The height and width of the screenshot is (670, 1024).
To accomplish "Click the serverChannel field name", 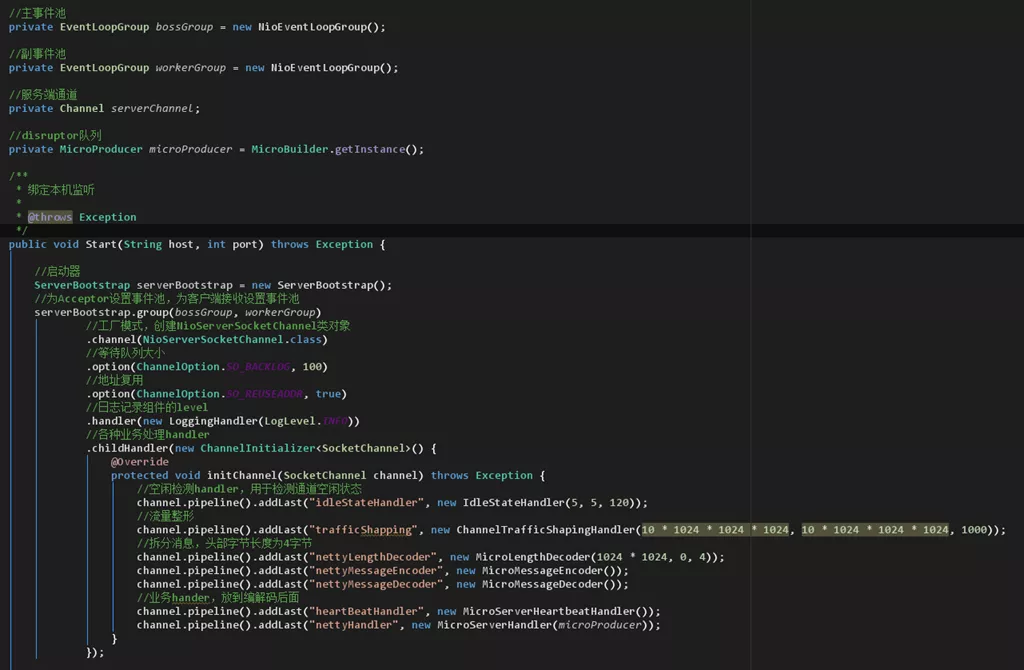I will (x=152, y=108).
